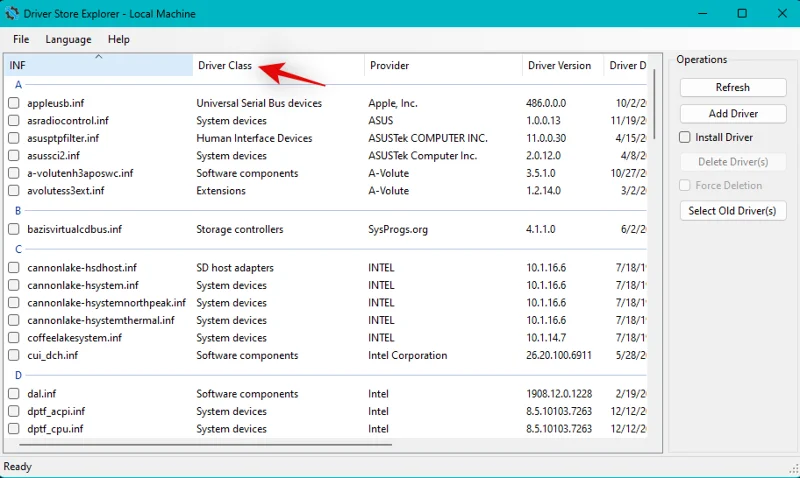Open the Language menu

68,39
